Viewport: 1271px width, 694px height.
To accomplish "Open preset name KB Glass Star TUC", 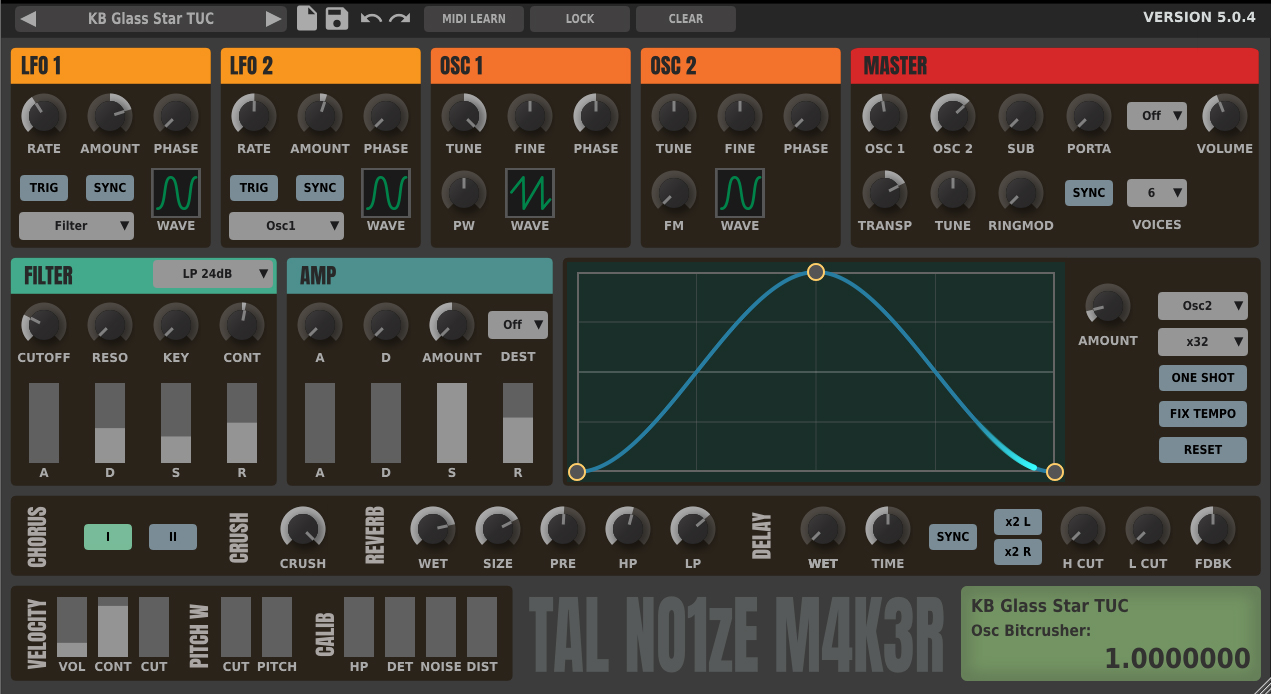I will coord(151,19).
